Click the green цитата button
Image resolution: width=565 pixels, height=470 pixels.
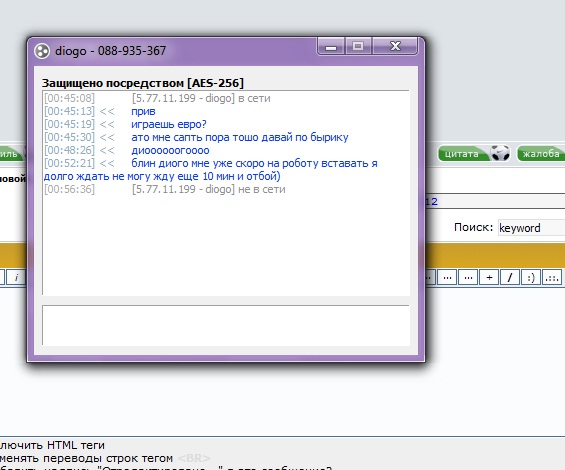point(462,154)
